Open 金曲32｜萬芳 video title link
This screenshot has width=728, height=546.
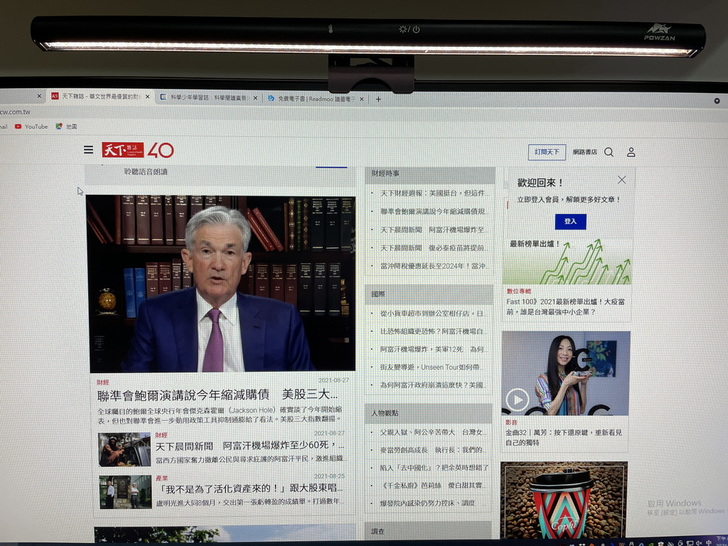click(x=563, y=437)
